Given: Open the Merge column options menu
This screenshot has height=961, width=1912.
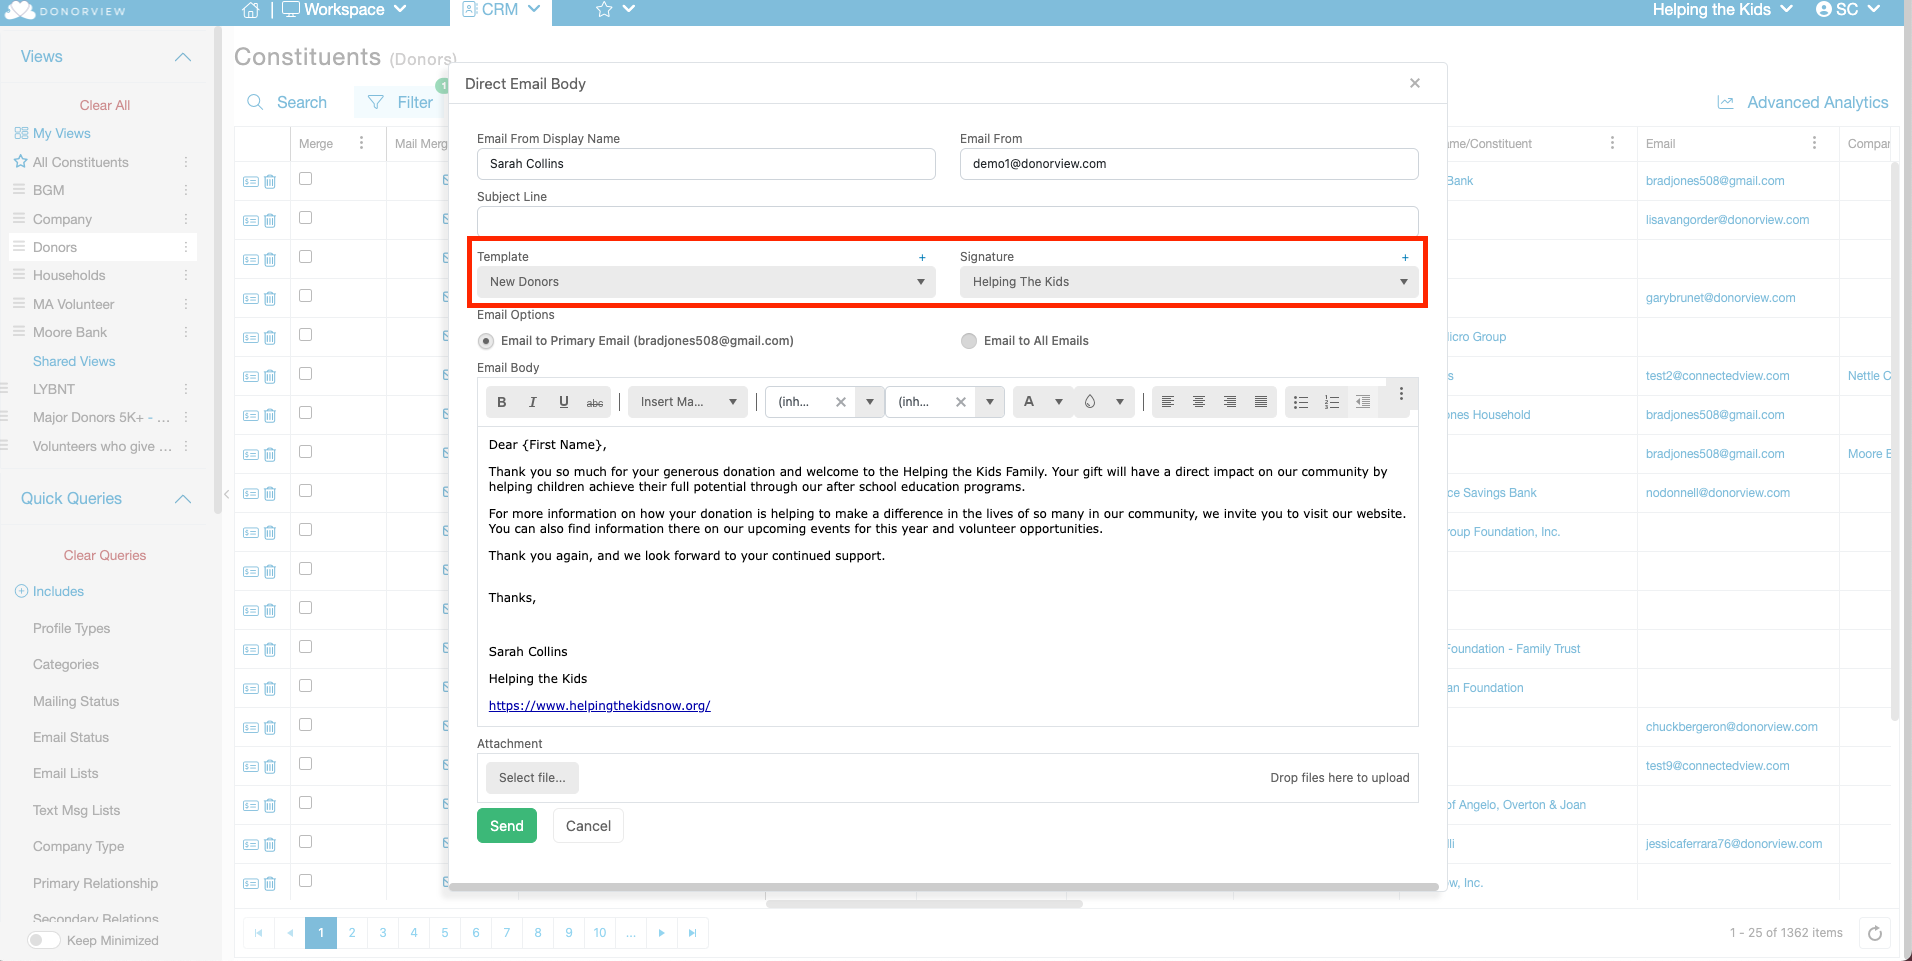Looking at the screenshot, I should pyautogui.click(x=362, y=143).
